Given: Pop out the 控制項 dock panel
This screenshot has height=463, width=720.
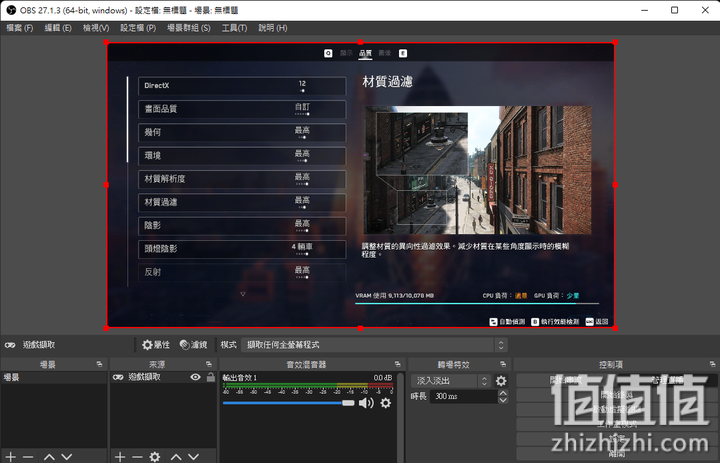Looking at the screenshot, I should pyautogui.click(x=713, y=364).
